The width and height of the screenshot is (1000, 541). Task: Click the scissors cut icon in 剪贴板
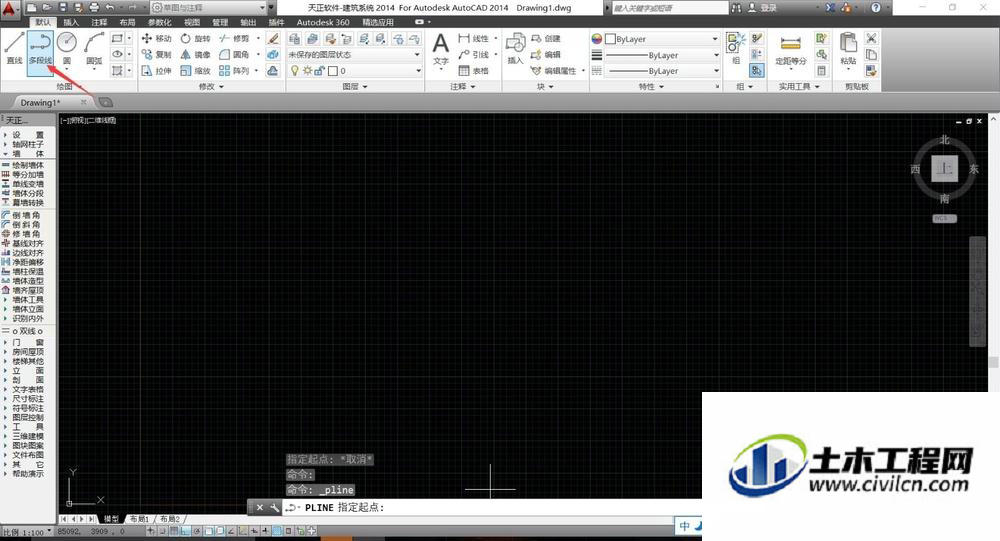[x=871, y=38]
